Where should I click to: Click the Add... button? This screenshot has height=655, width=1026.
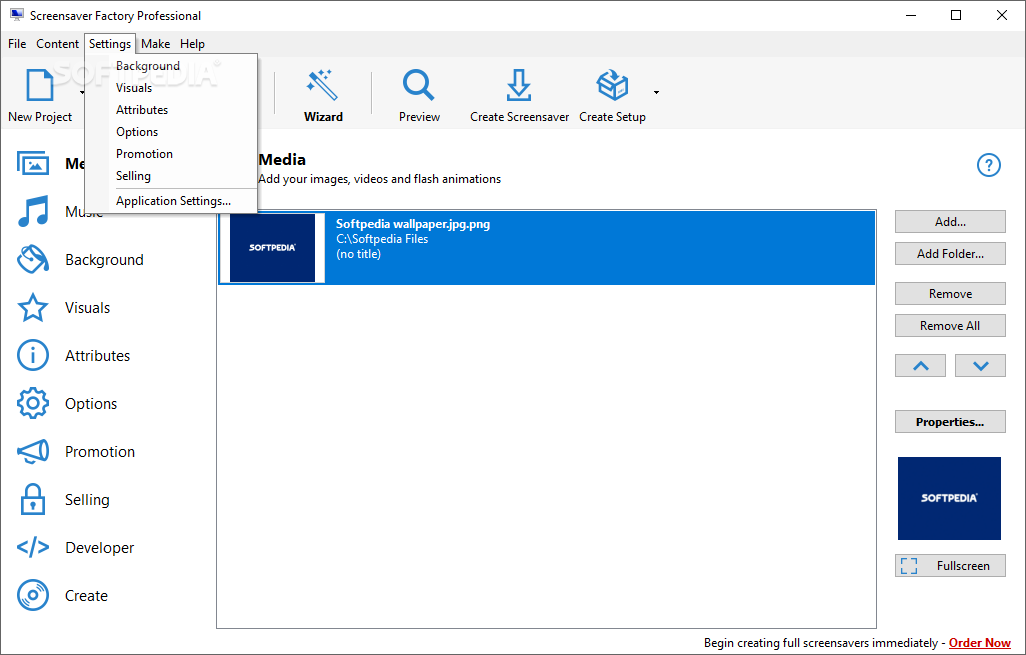pyautogui.click(x=950, y=222)
